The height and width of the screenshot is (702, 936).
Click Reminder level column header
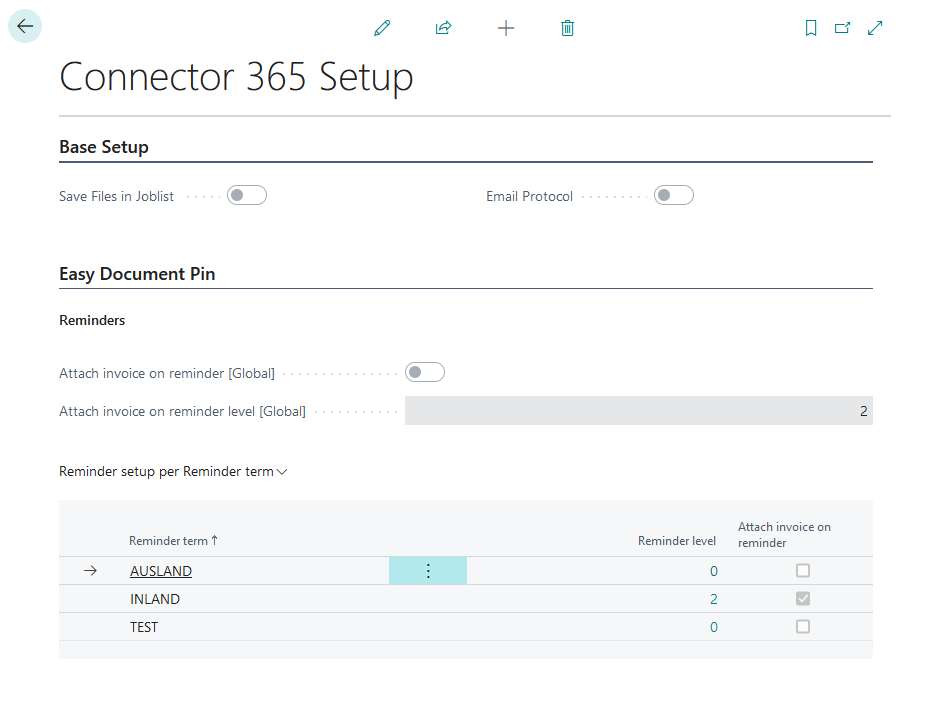(x=677, y=541)
